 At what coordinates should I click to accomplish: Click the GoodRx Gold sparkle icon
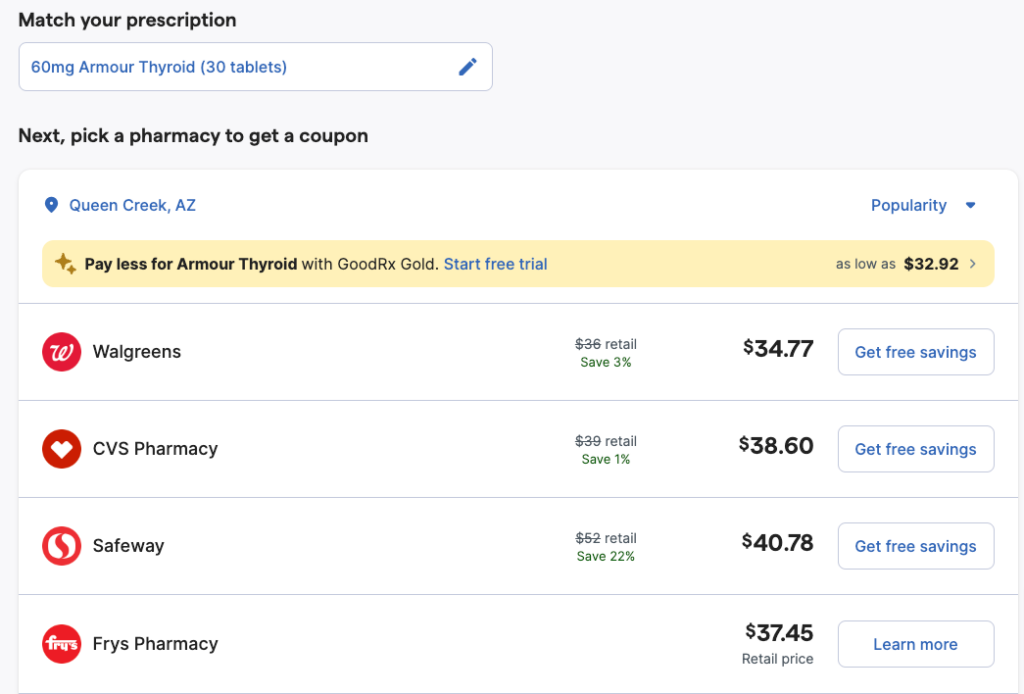[x=65, y=264]
